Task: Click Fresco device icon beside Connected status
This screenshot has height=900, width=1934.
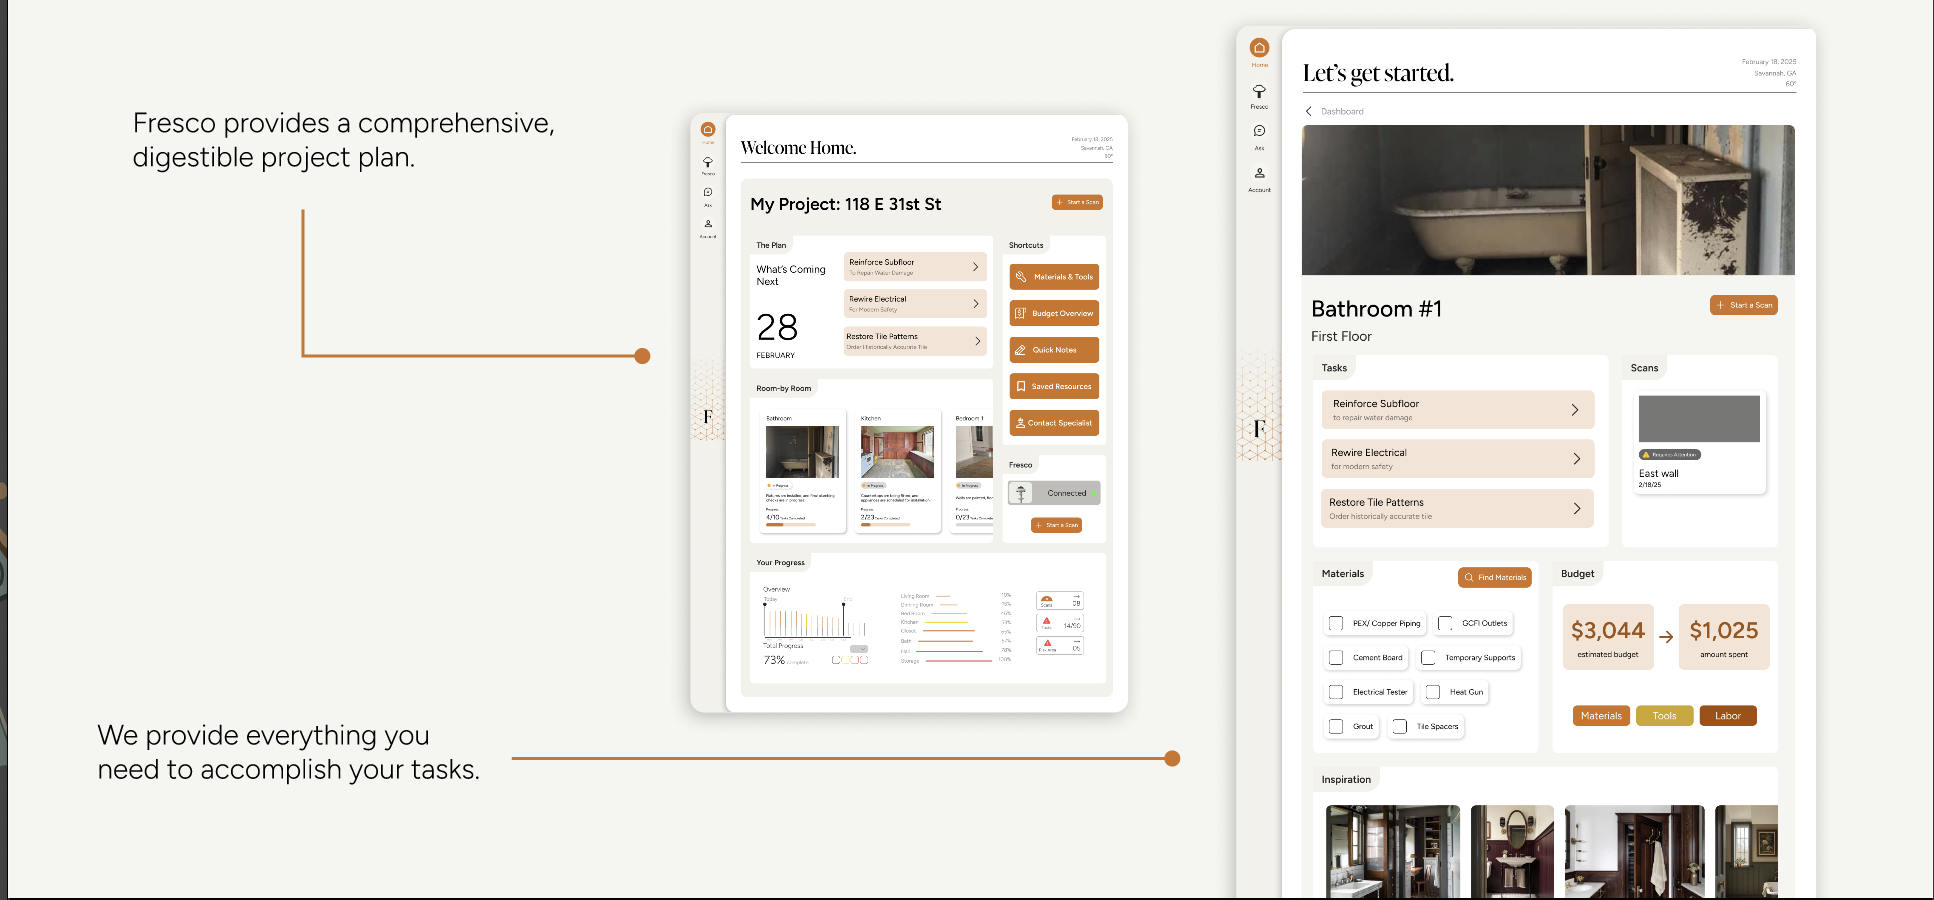Action: (x=1021, y=493)
